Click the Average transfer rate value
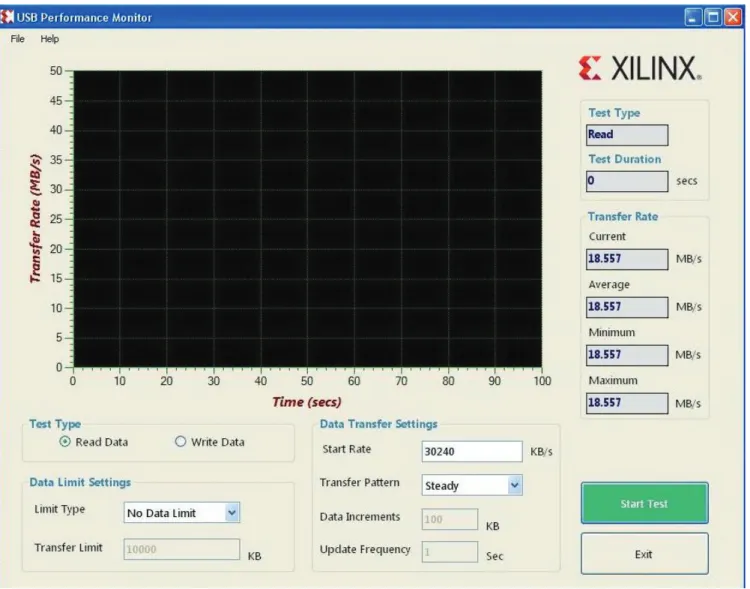 [627, 307]
